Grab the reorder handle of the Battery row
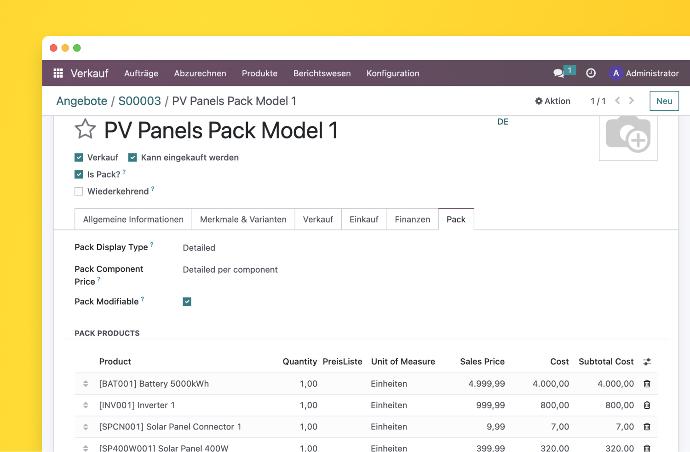Screen dimensions: 690x452 [x=85, y=384]
